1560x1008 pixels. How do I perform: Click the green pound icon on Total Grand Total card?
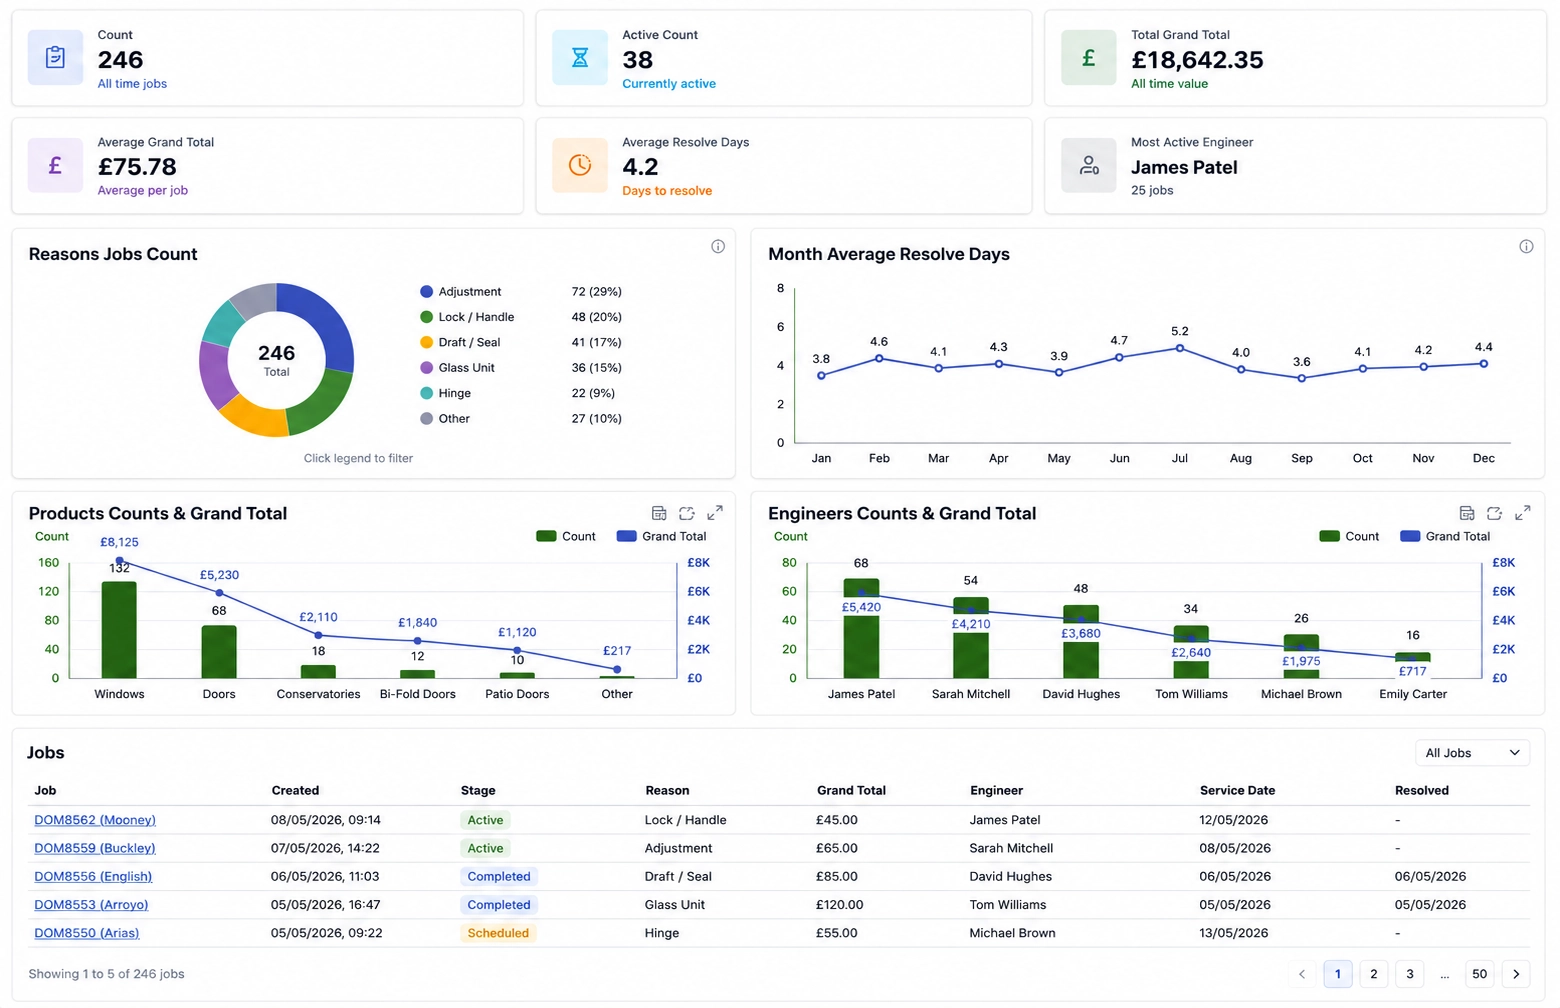coord(1089,58)
